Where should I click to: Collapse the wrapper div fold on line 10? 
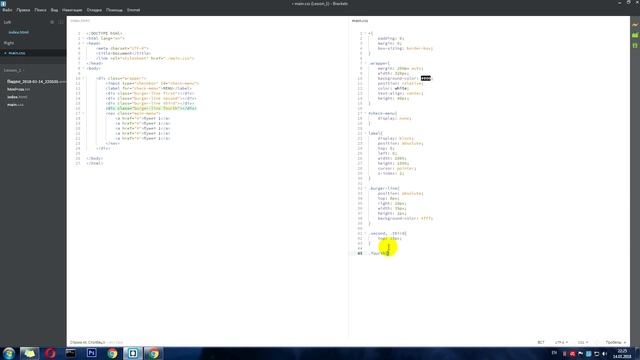(83, 78)
